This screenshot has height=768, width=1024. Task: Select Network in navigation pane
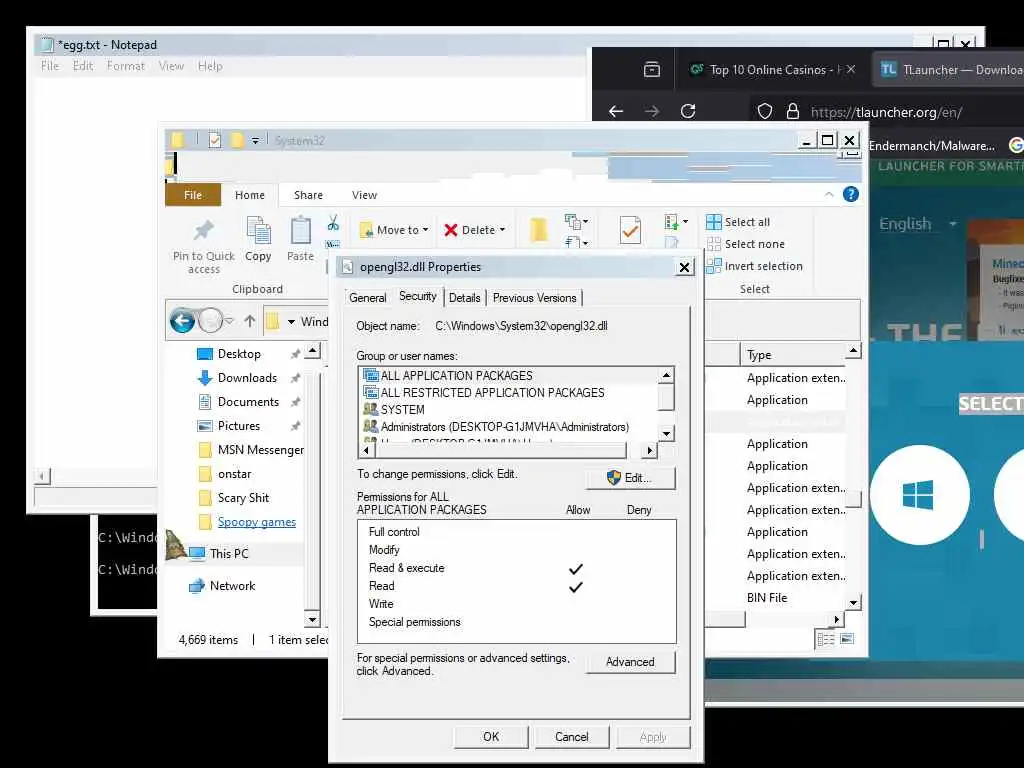coord(232,586)
